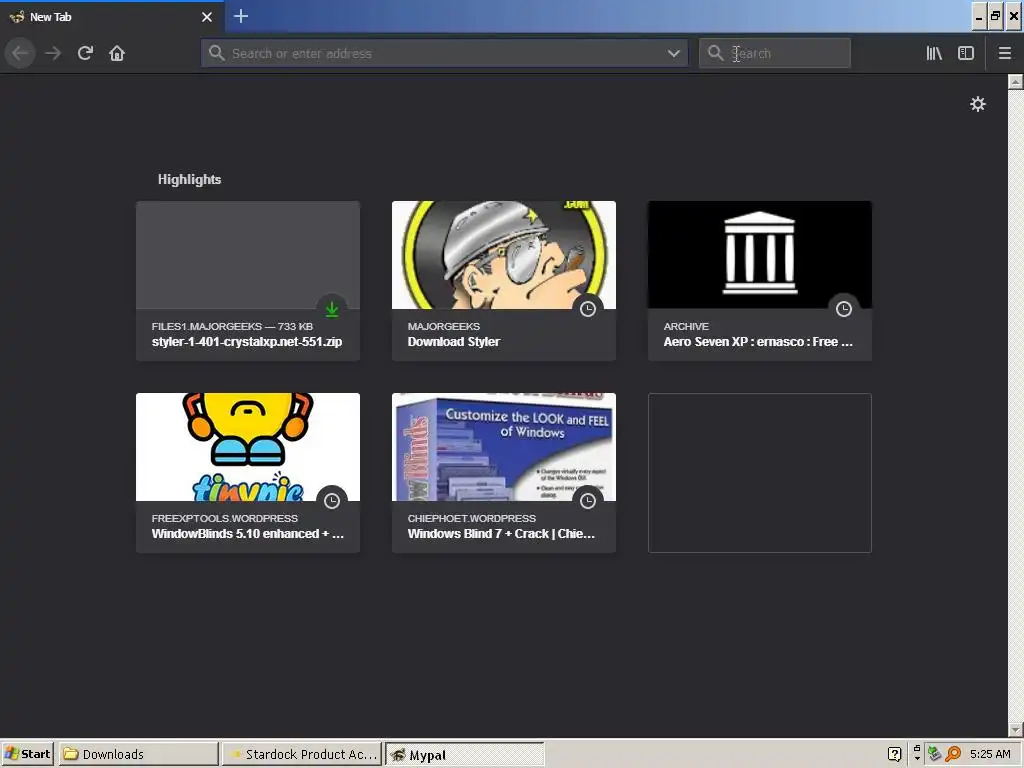Click the scrollbar up arrow
The width and height of the screenshot is (1024, 768).
coord(1016,82)
